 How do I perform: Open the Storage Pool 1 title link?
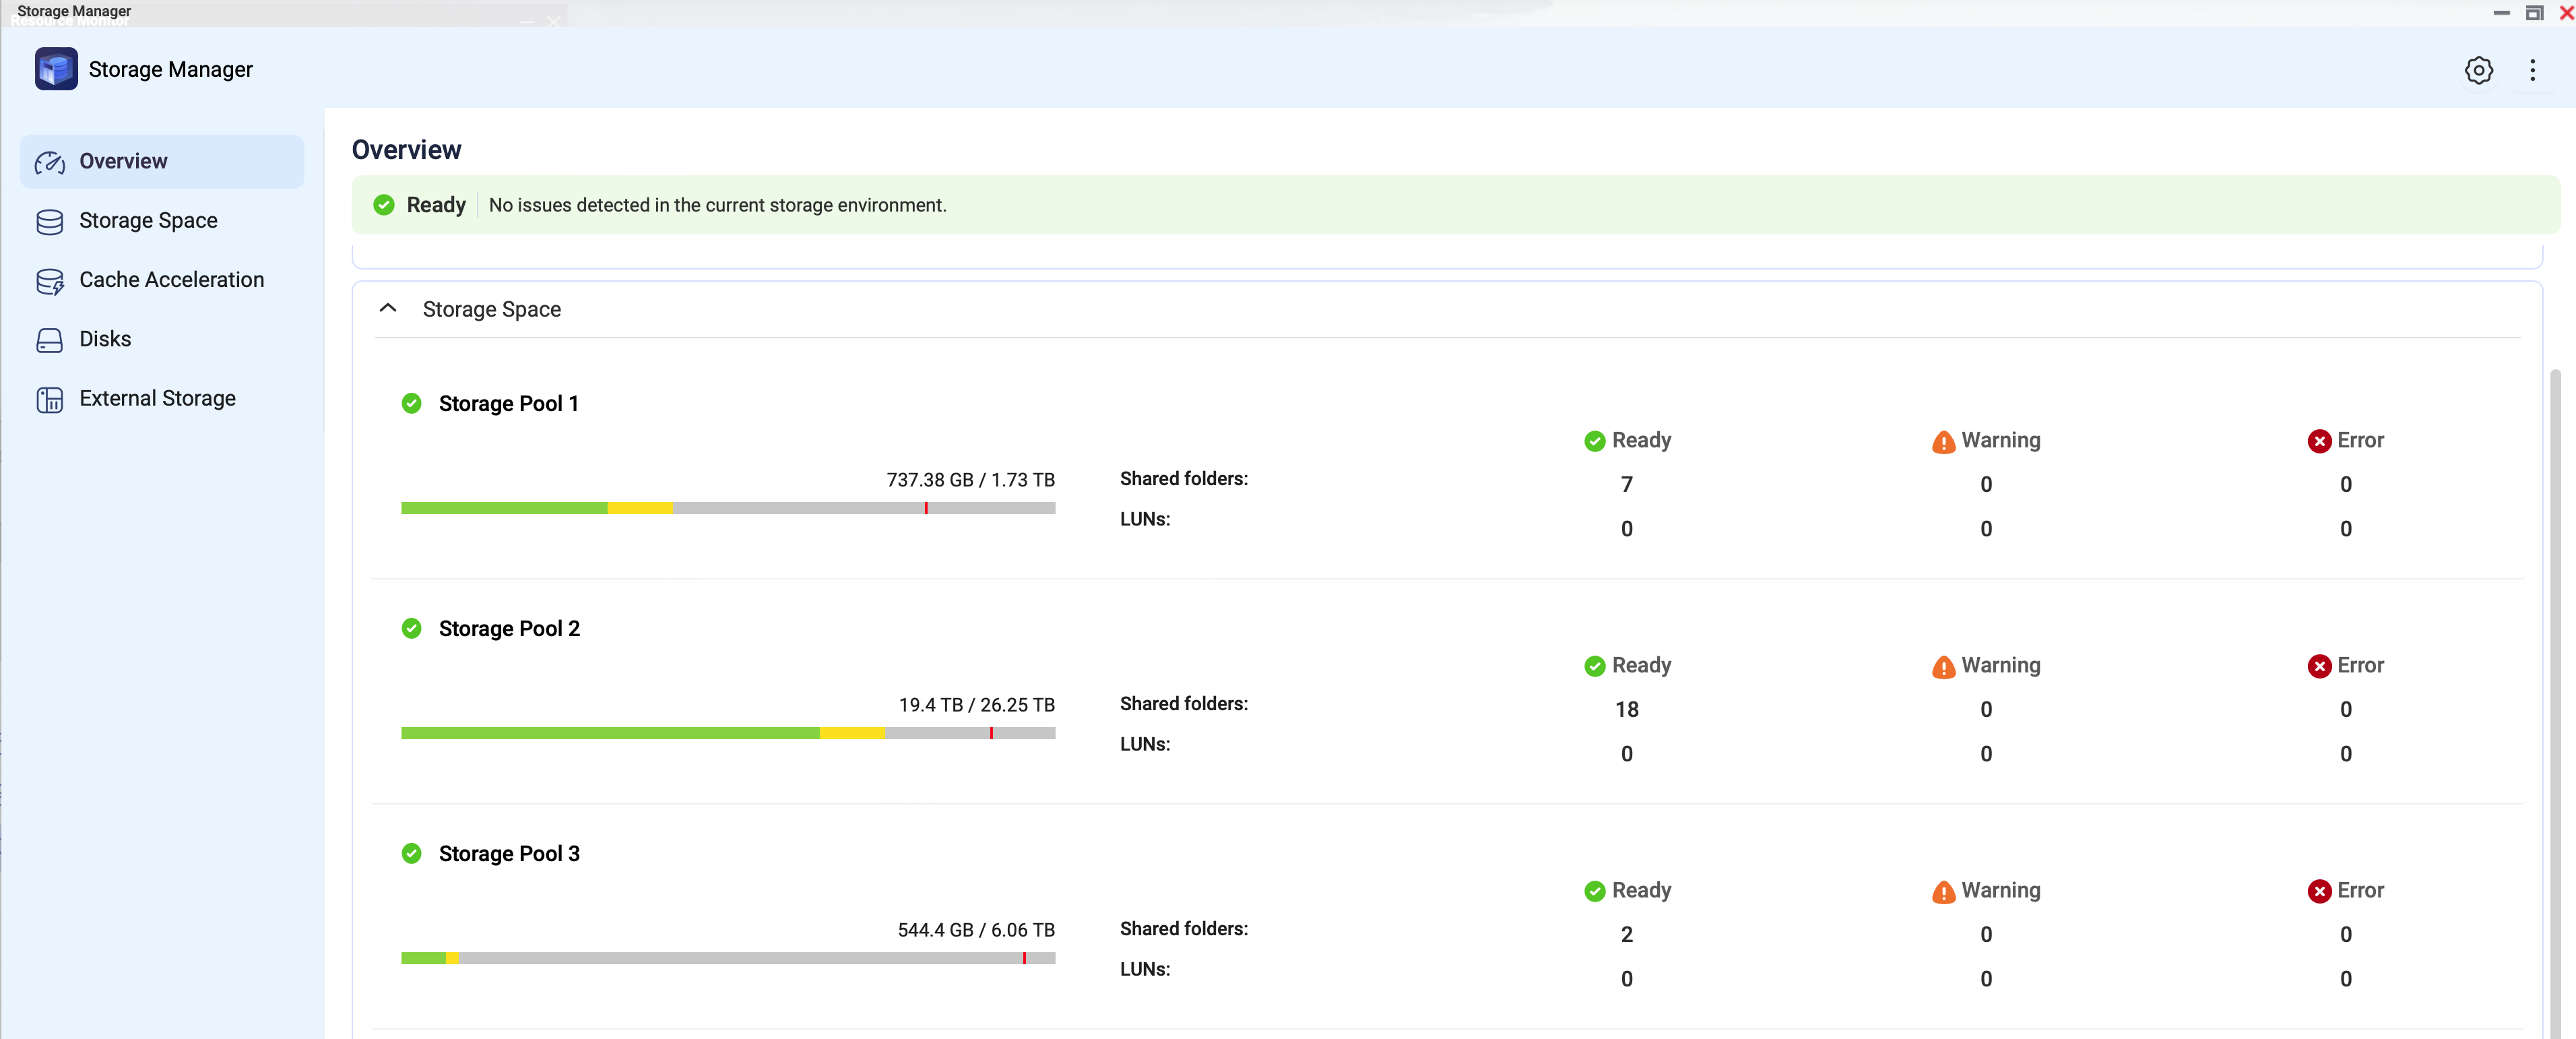click(508, 403)
